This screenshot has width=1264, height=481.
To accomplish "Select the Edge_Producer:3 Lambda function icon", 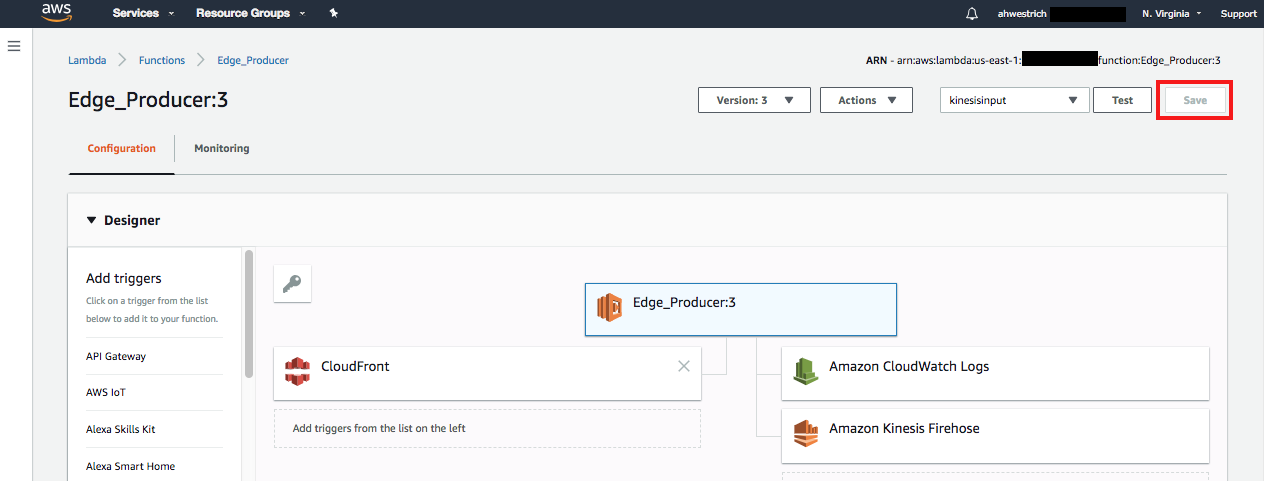I will (609, 307).
